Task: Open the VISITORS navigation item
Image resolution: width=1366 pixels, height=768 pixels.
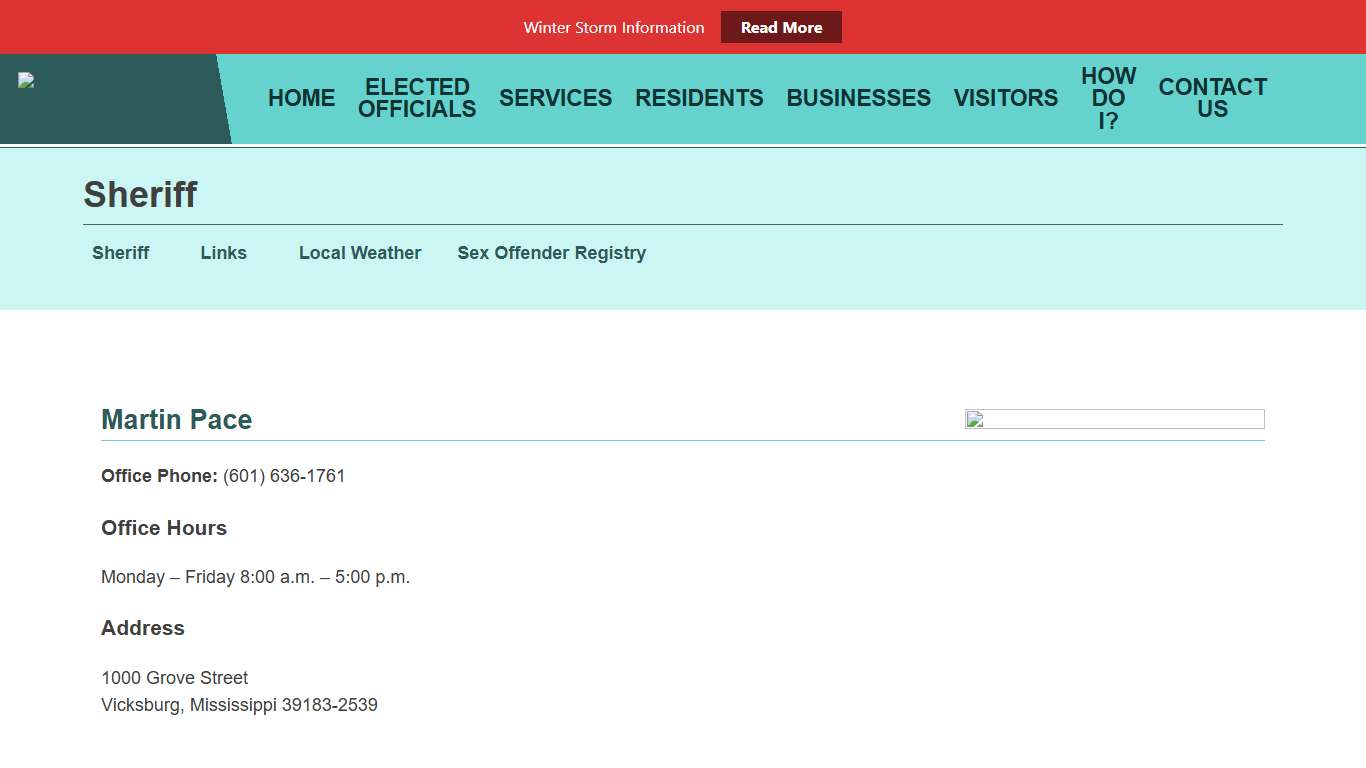Action: click(x=1005, y=98)
